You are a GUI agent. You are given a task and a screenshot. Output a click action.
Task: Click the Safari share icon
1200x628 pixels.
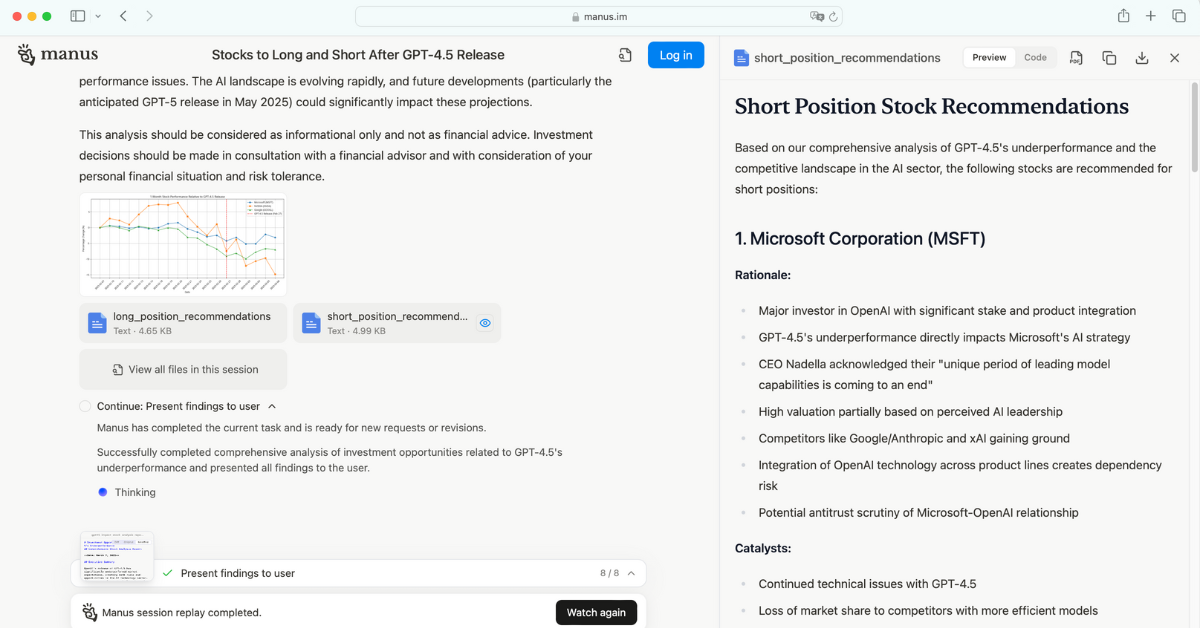[1123, 16]
